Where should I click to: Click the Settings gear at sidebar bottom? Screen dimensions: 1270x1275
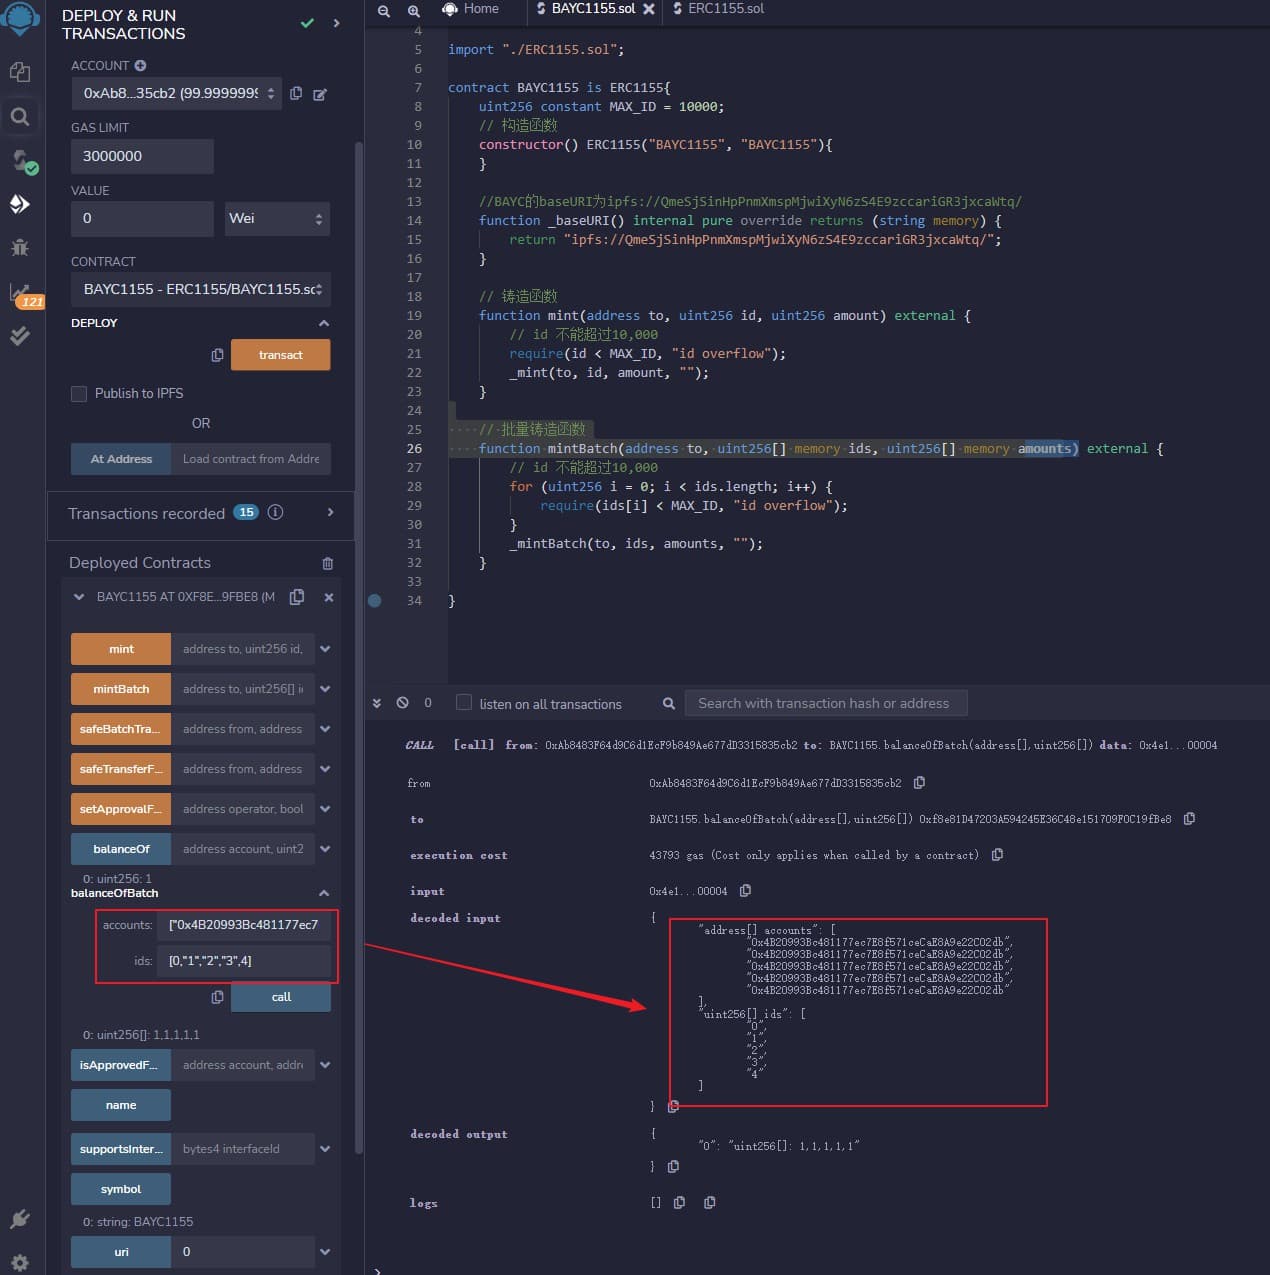20,1262
